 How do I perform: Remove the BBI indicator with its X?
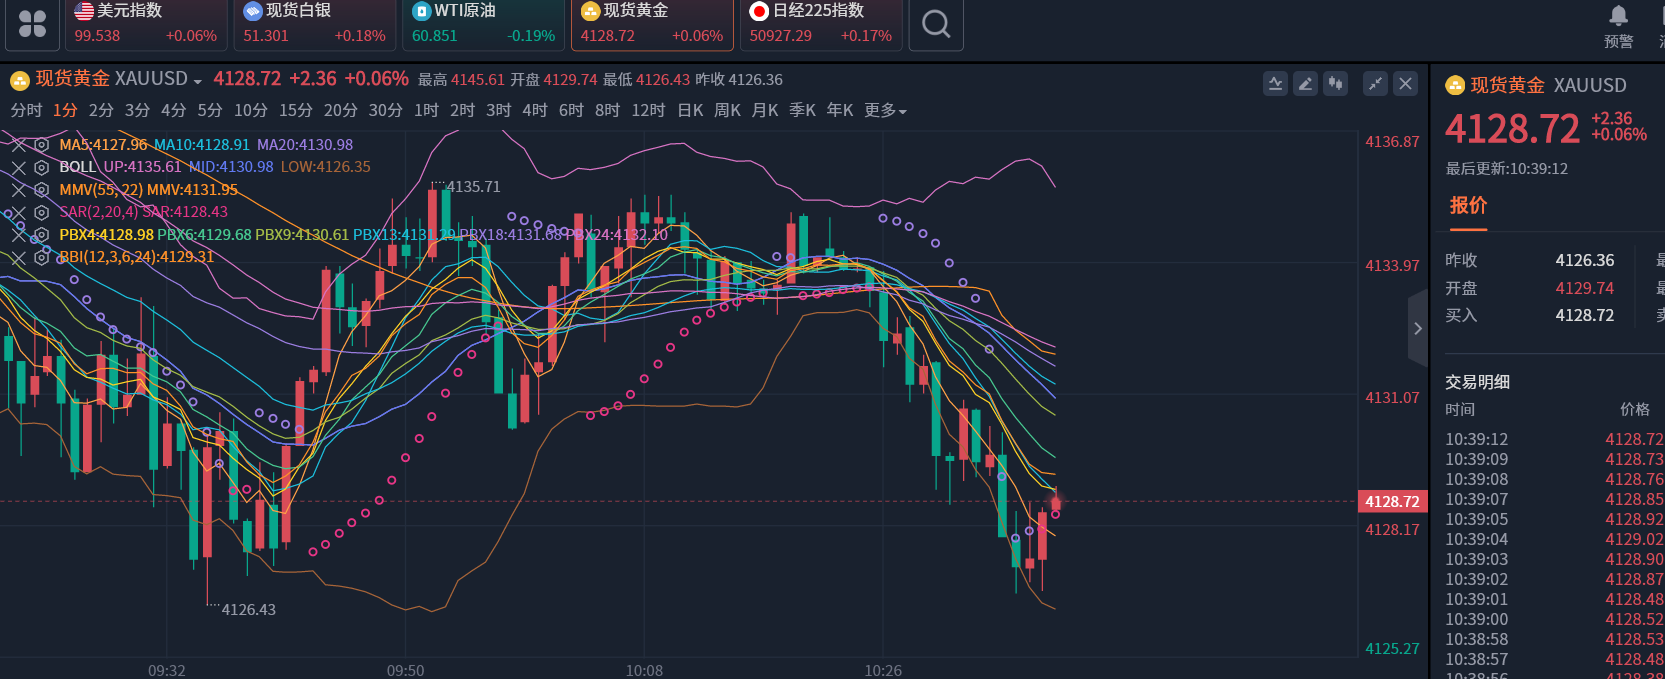tap(19, 257)
